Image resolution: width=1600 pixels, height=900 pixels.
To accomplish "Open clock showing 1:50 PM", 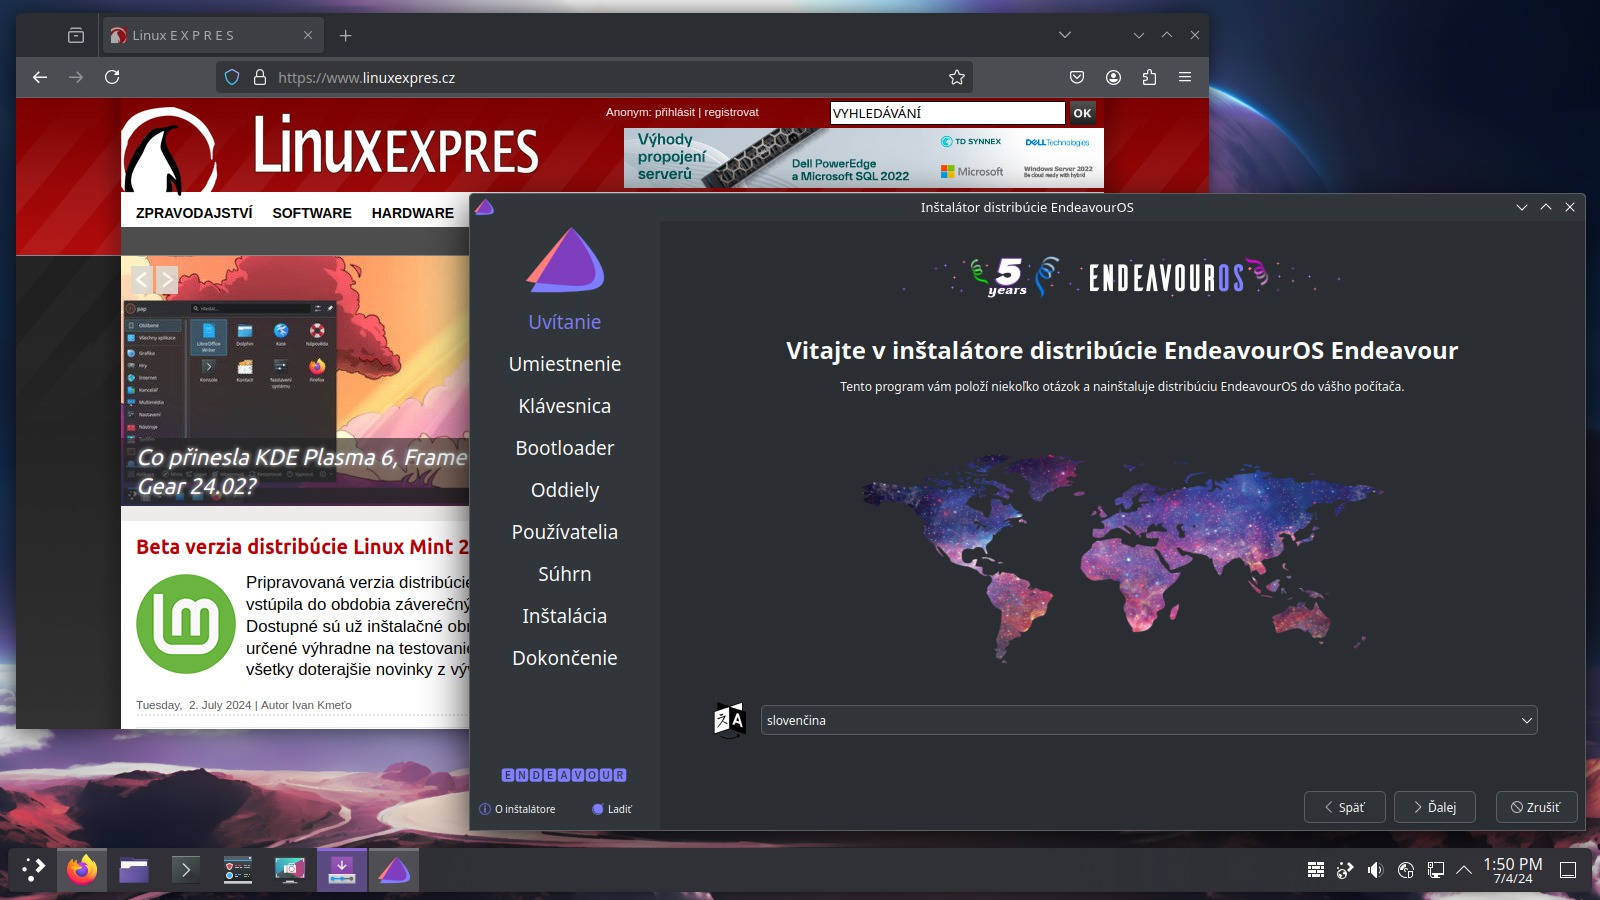I will 1513,870.
